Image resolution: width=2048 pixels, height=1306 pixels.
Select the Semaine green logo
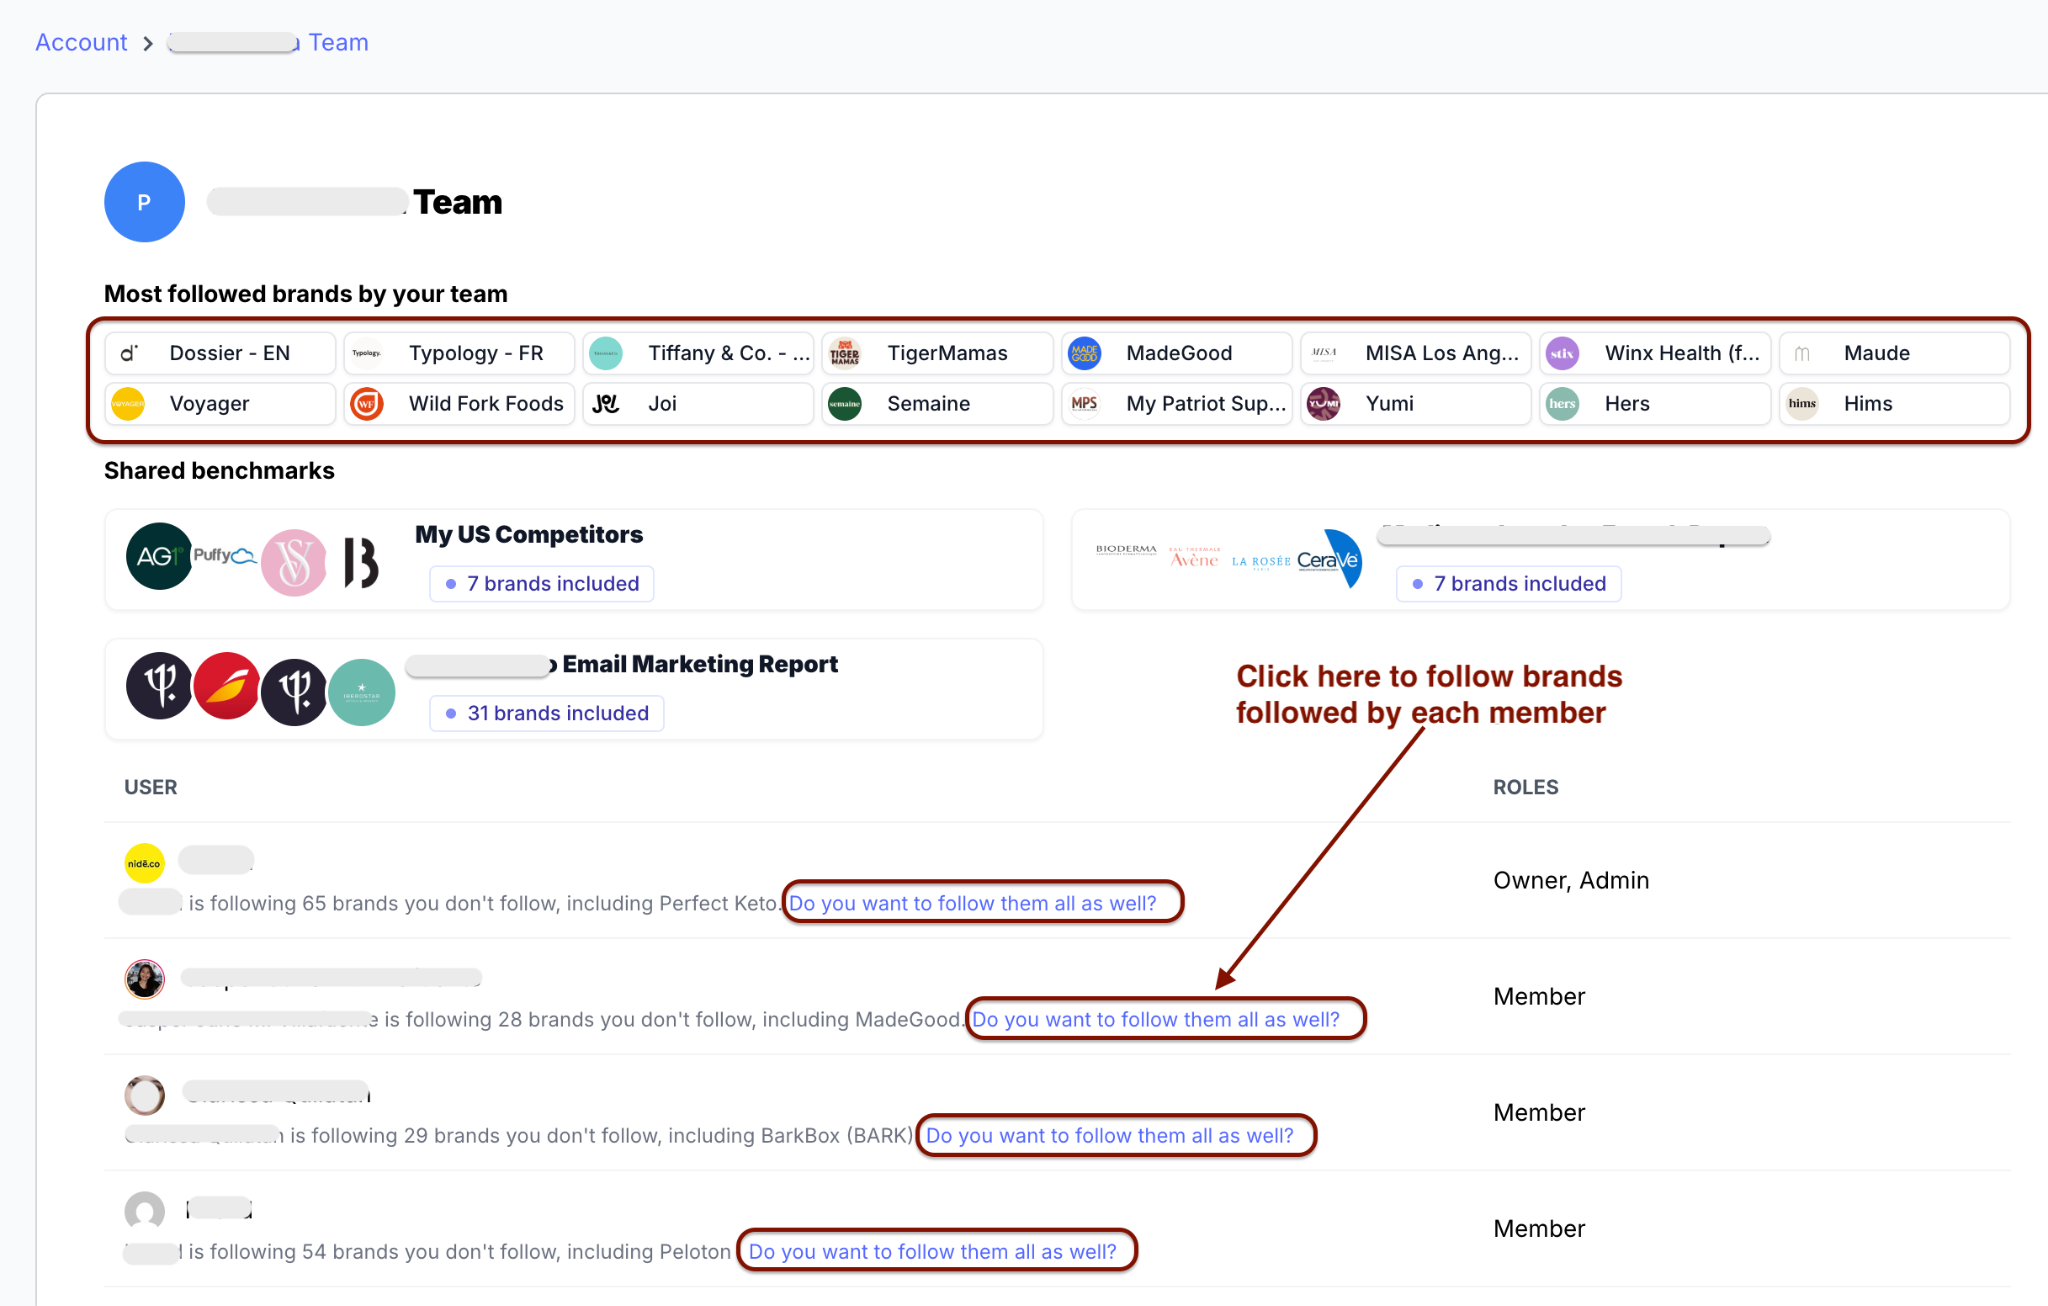click(845, 404)
